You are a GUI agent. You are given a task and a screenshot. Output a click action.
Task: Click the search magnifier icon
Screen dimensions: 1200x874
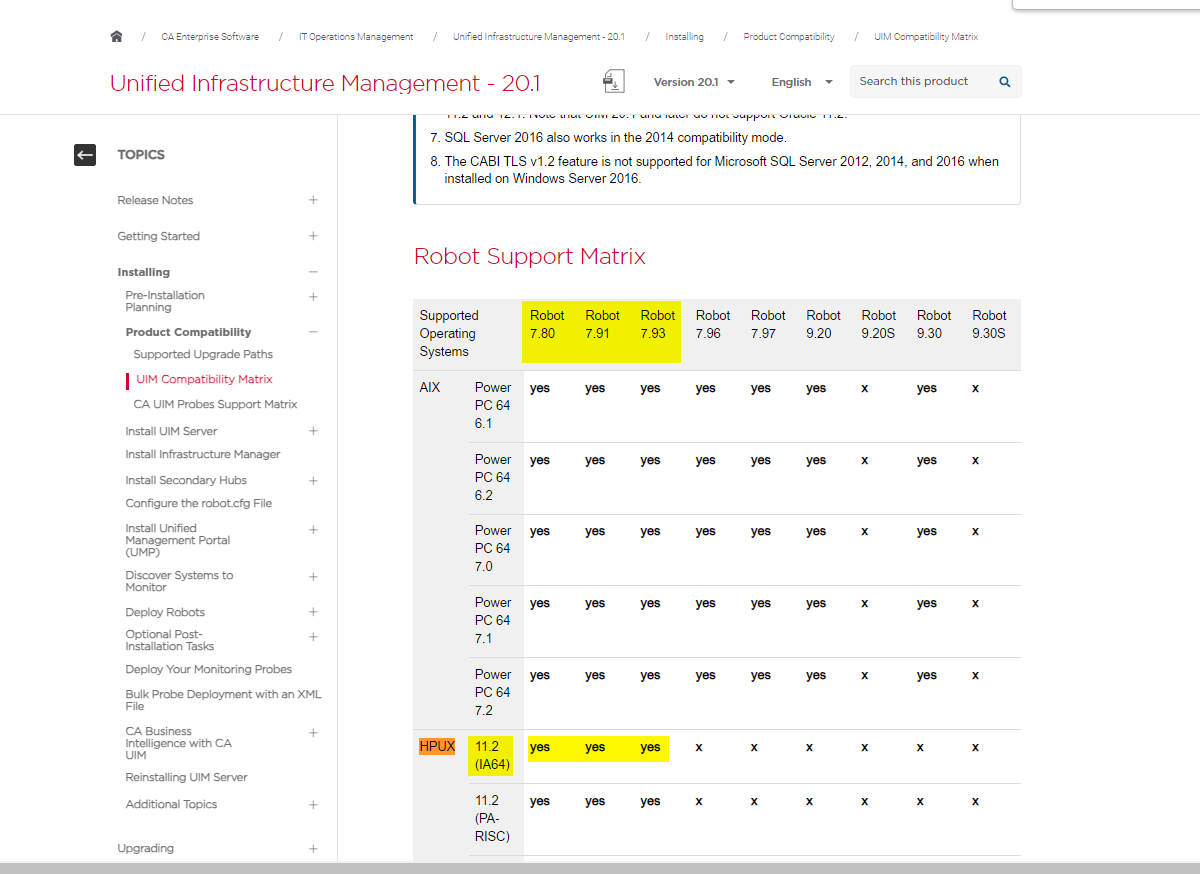[x=1004, y=82]
